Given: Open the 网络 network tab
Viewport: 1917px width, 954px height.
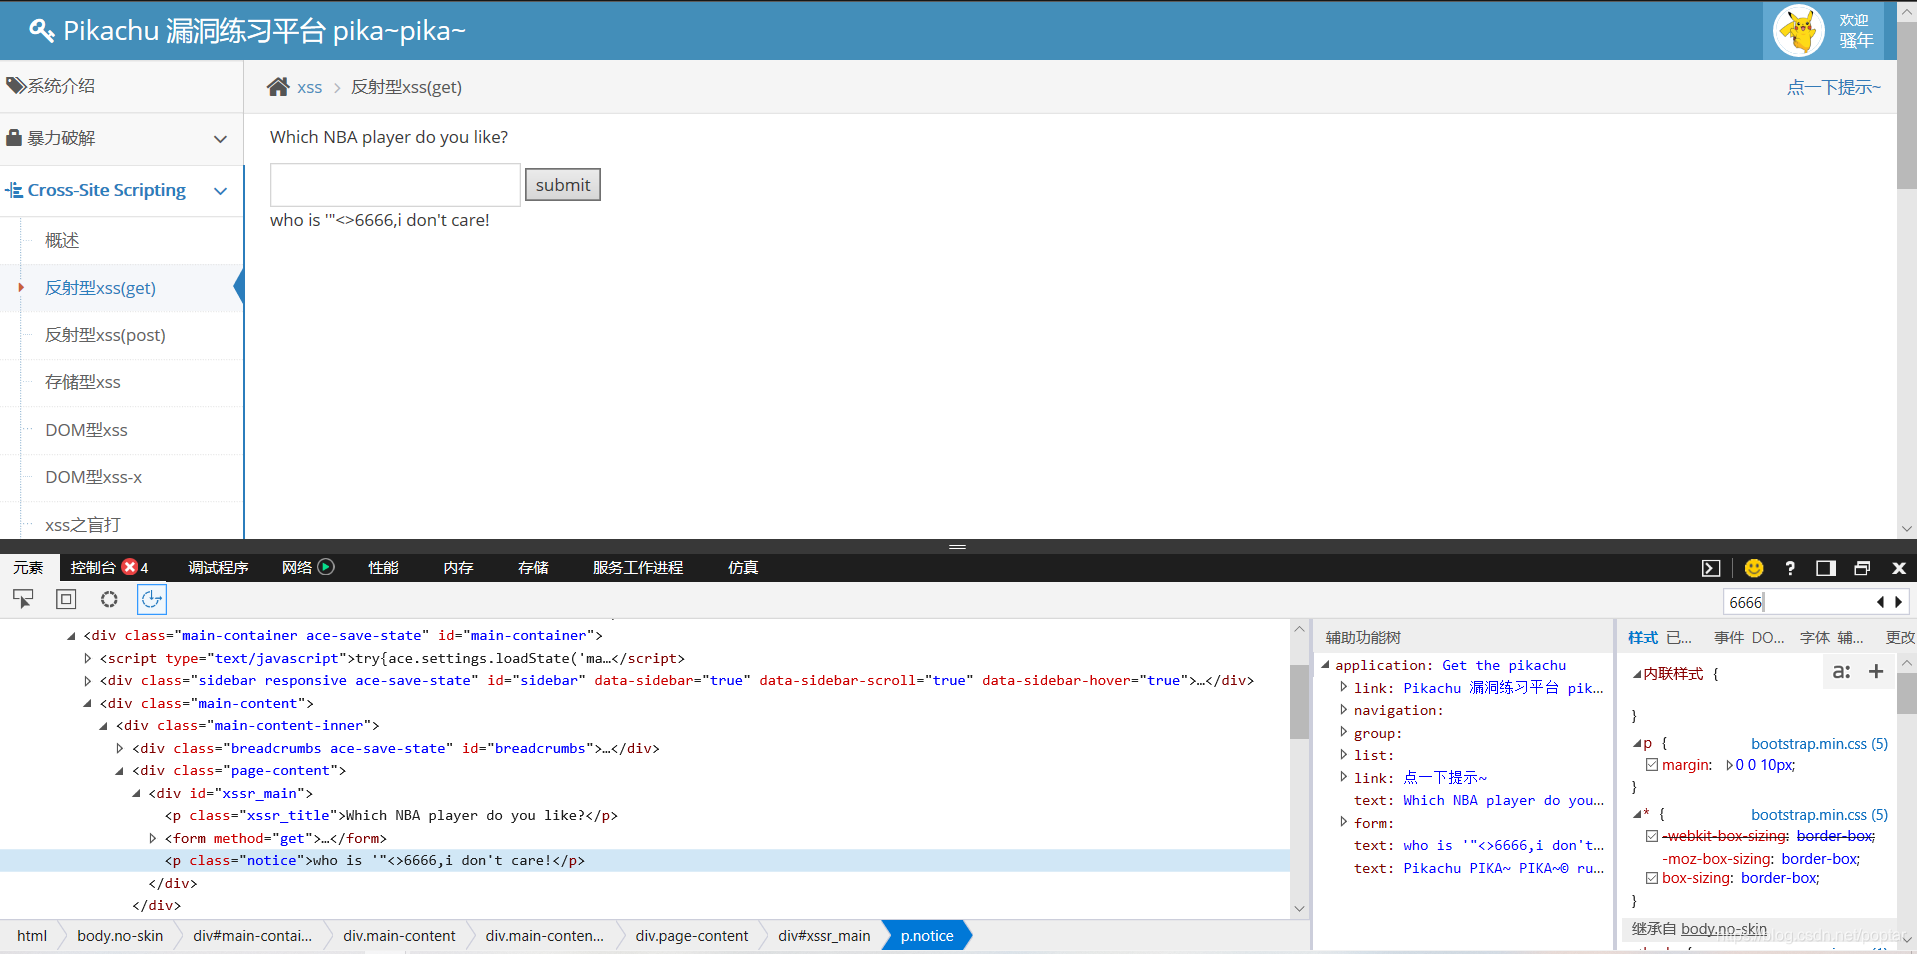Looking at the screenshot, I should (308, 568).
